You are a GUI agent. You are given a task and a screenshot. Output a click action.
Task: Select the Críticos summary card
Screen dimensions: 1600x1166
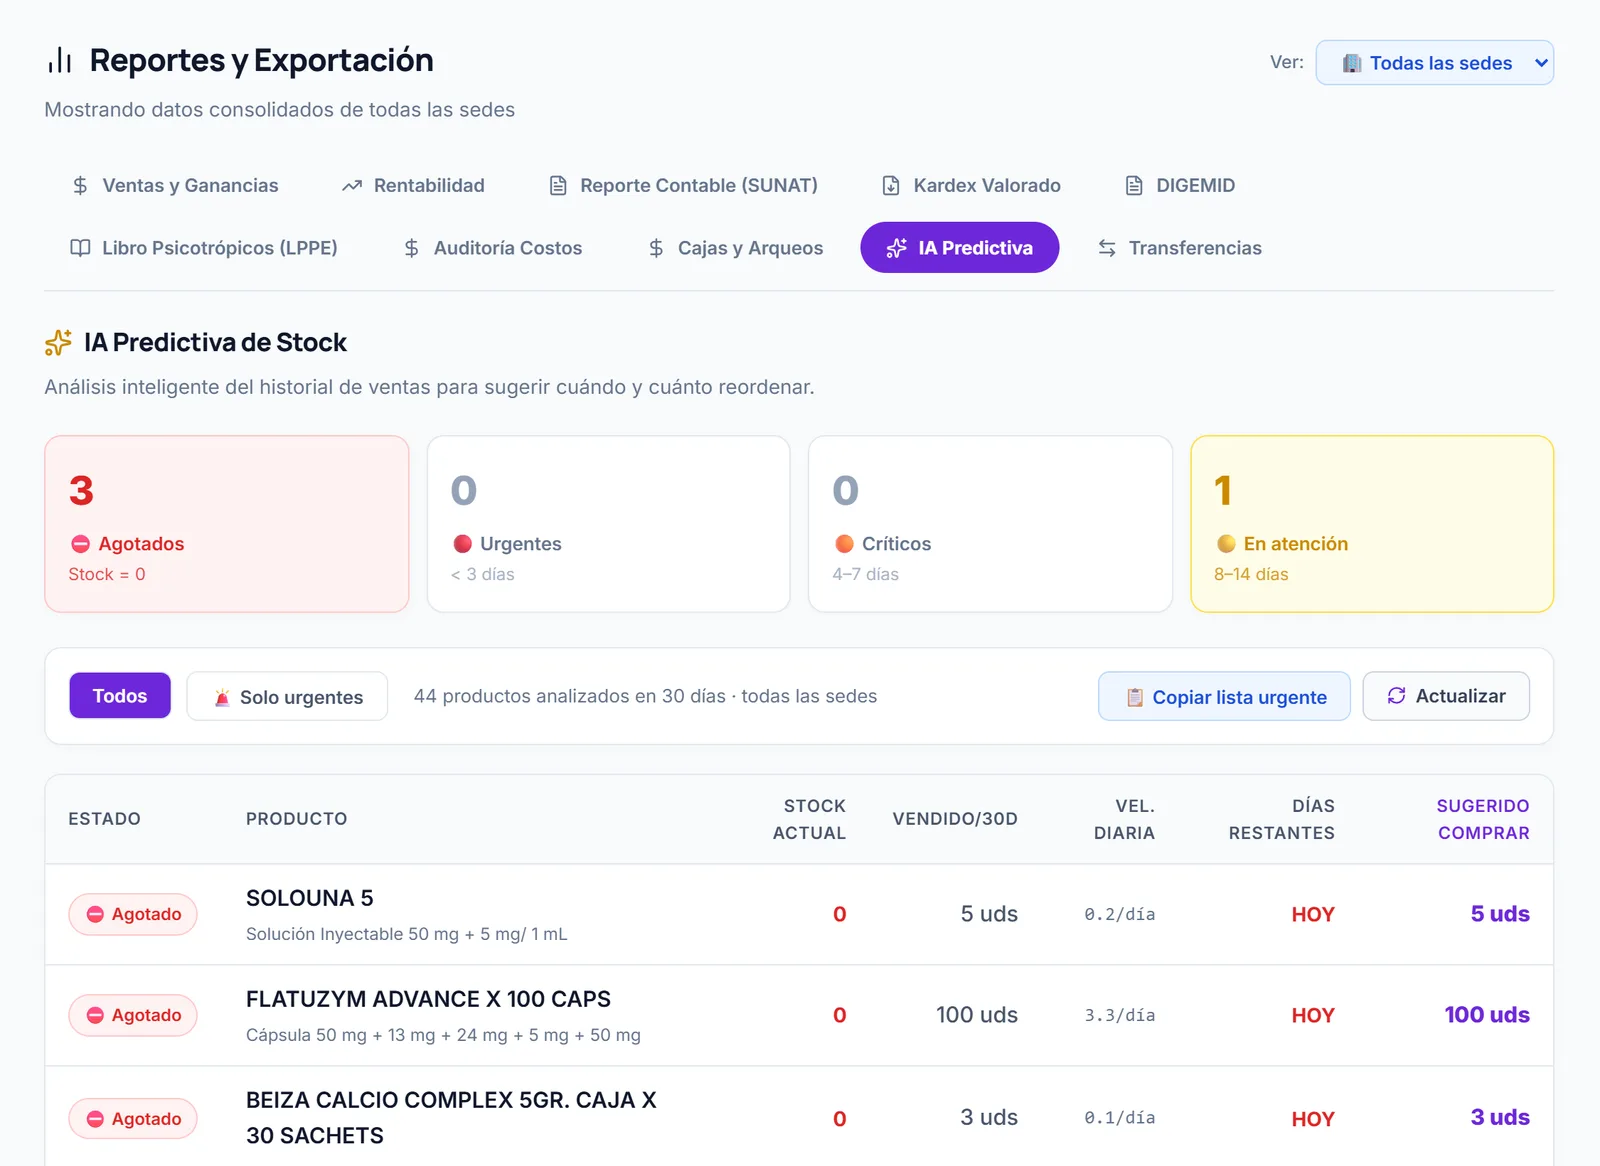[x=990, y=524]
